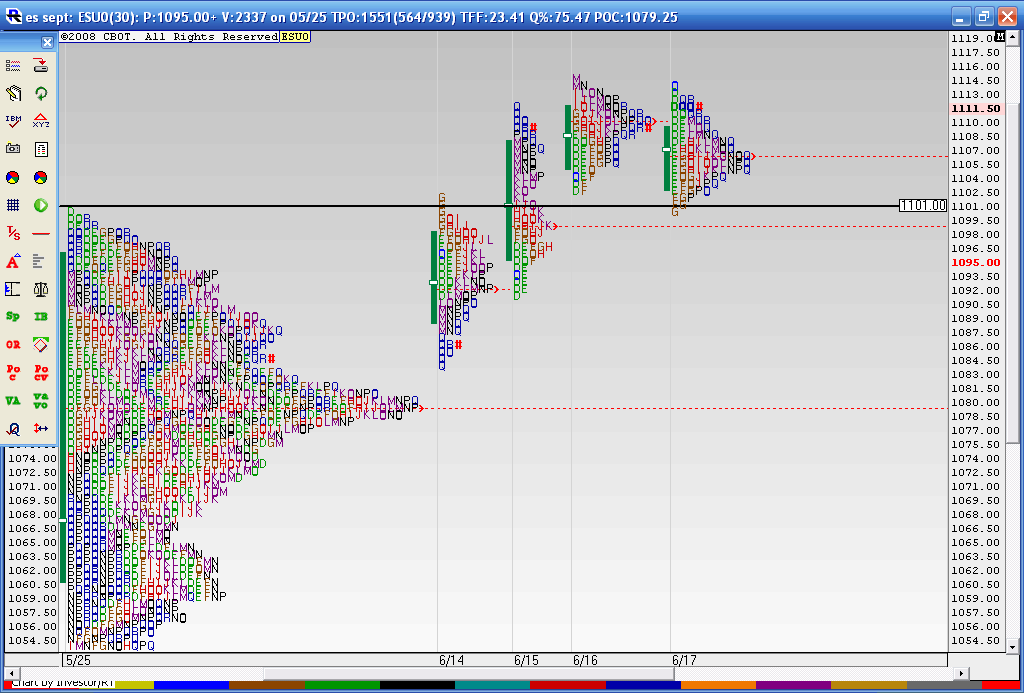This screenshot has width=1024, height=693.
Task: Click the yellow ESU0 symbol label
Action: click(x=295, y=37)
